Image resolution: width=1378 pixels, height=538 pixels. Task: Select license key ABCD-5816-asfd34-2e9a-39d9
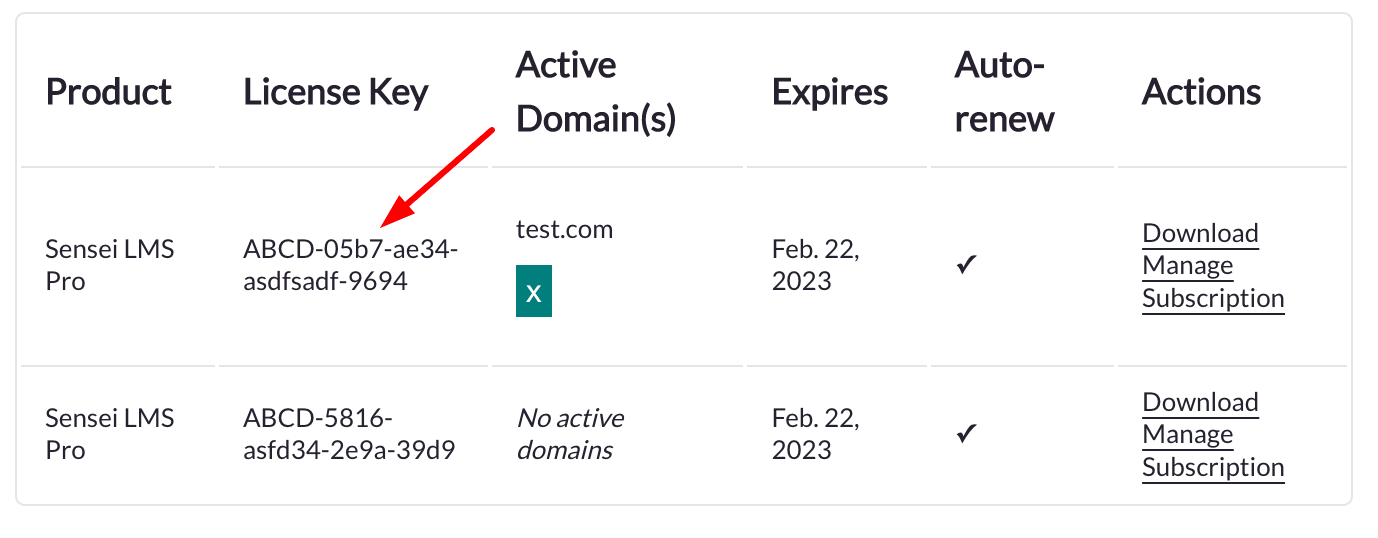(x=349, y=434)
